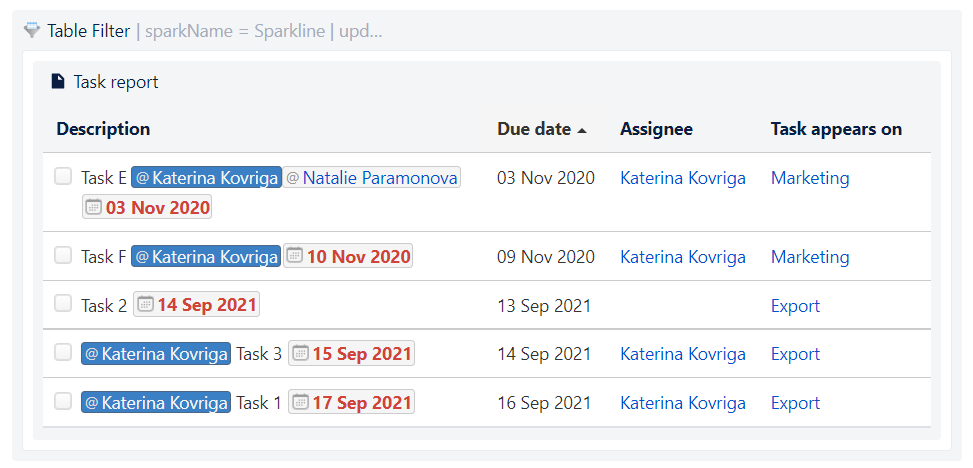The height and width of the screenshot is (468, 973).
Task: Open the Export link for Task 2
Action: tap(795, 305)
